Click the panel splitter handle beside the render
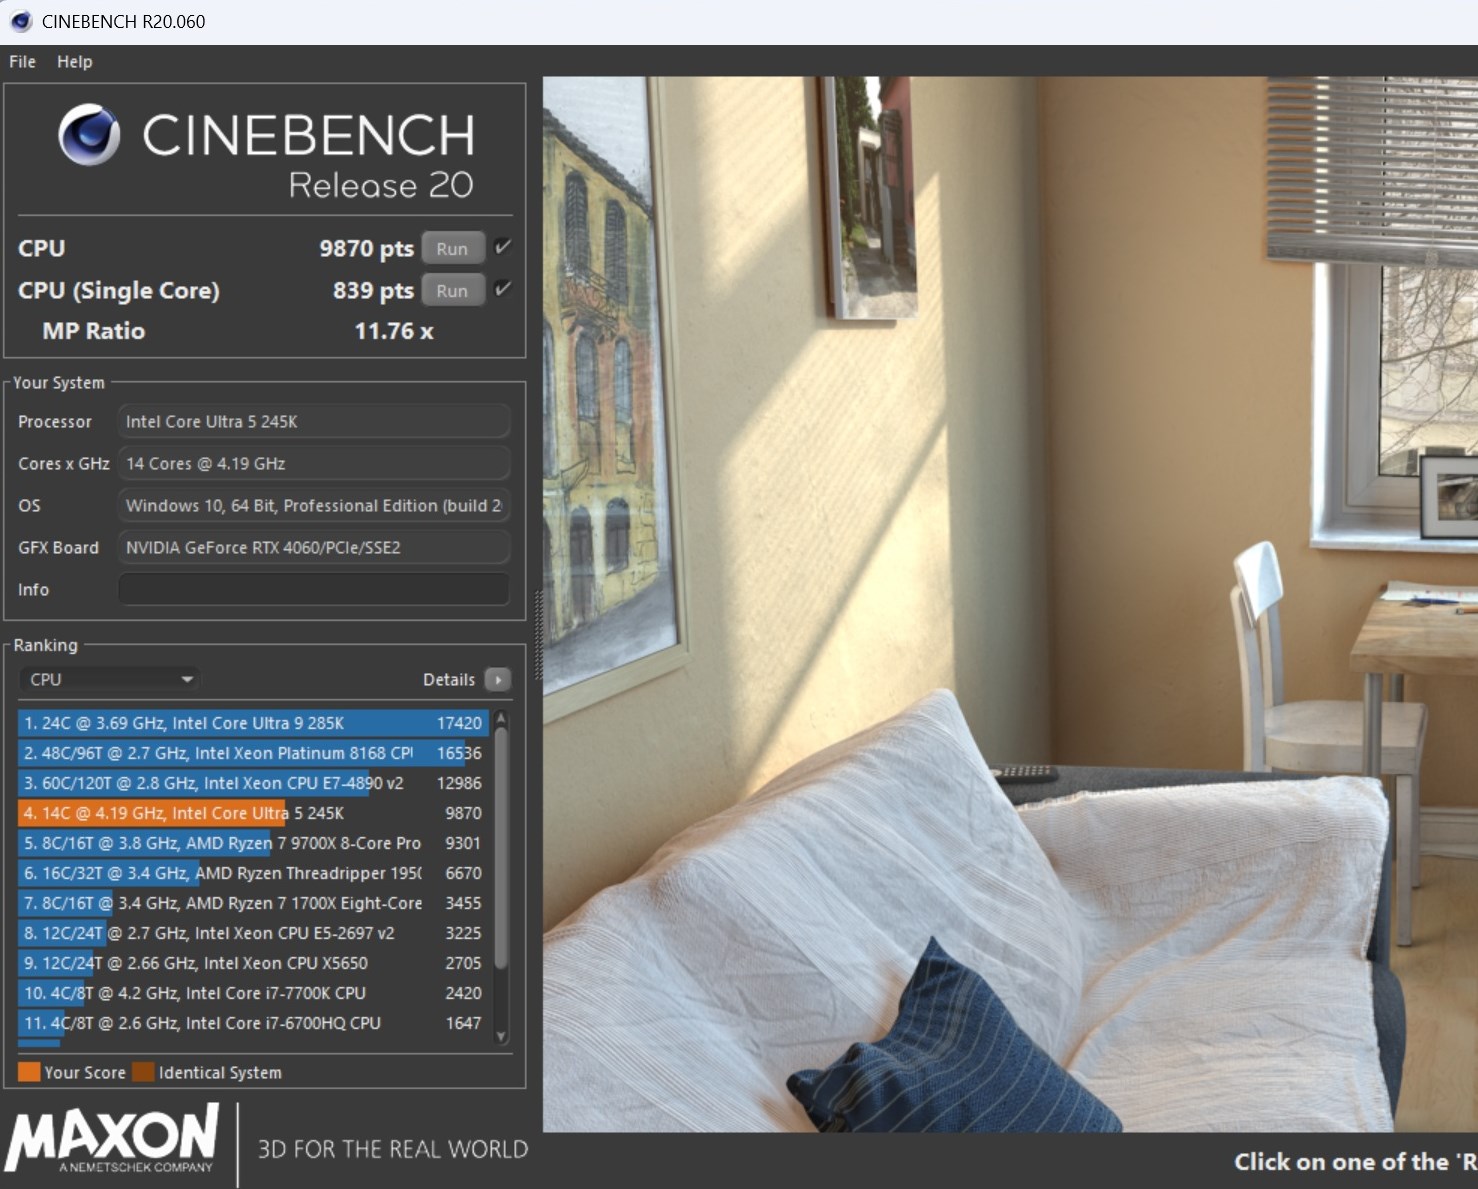The image size is (1478, 1189). pos(538,635)
